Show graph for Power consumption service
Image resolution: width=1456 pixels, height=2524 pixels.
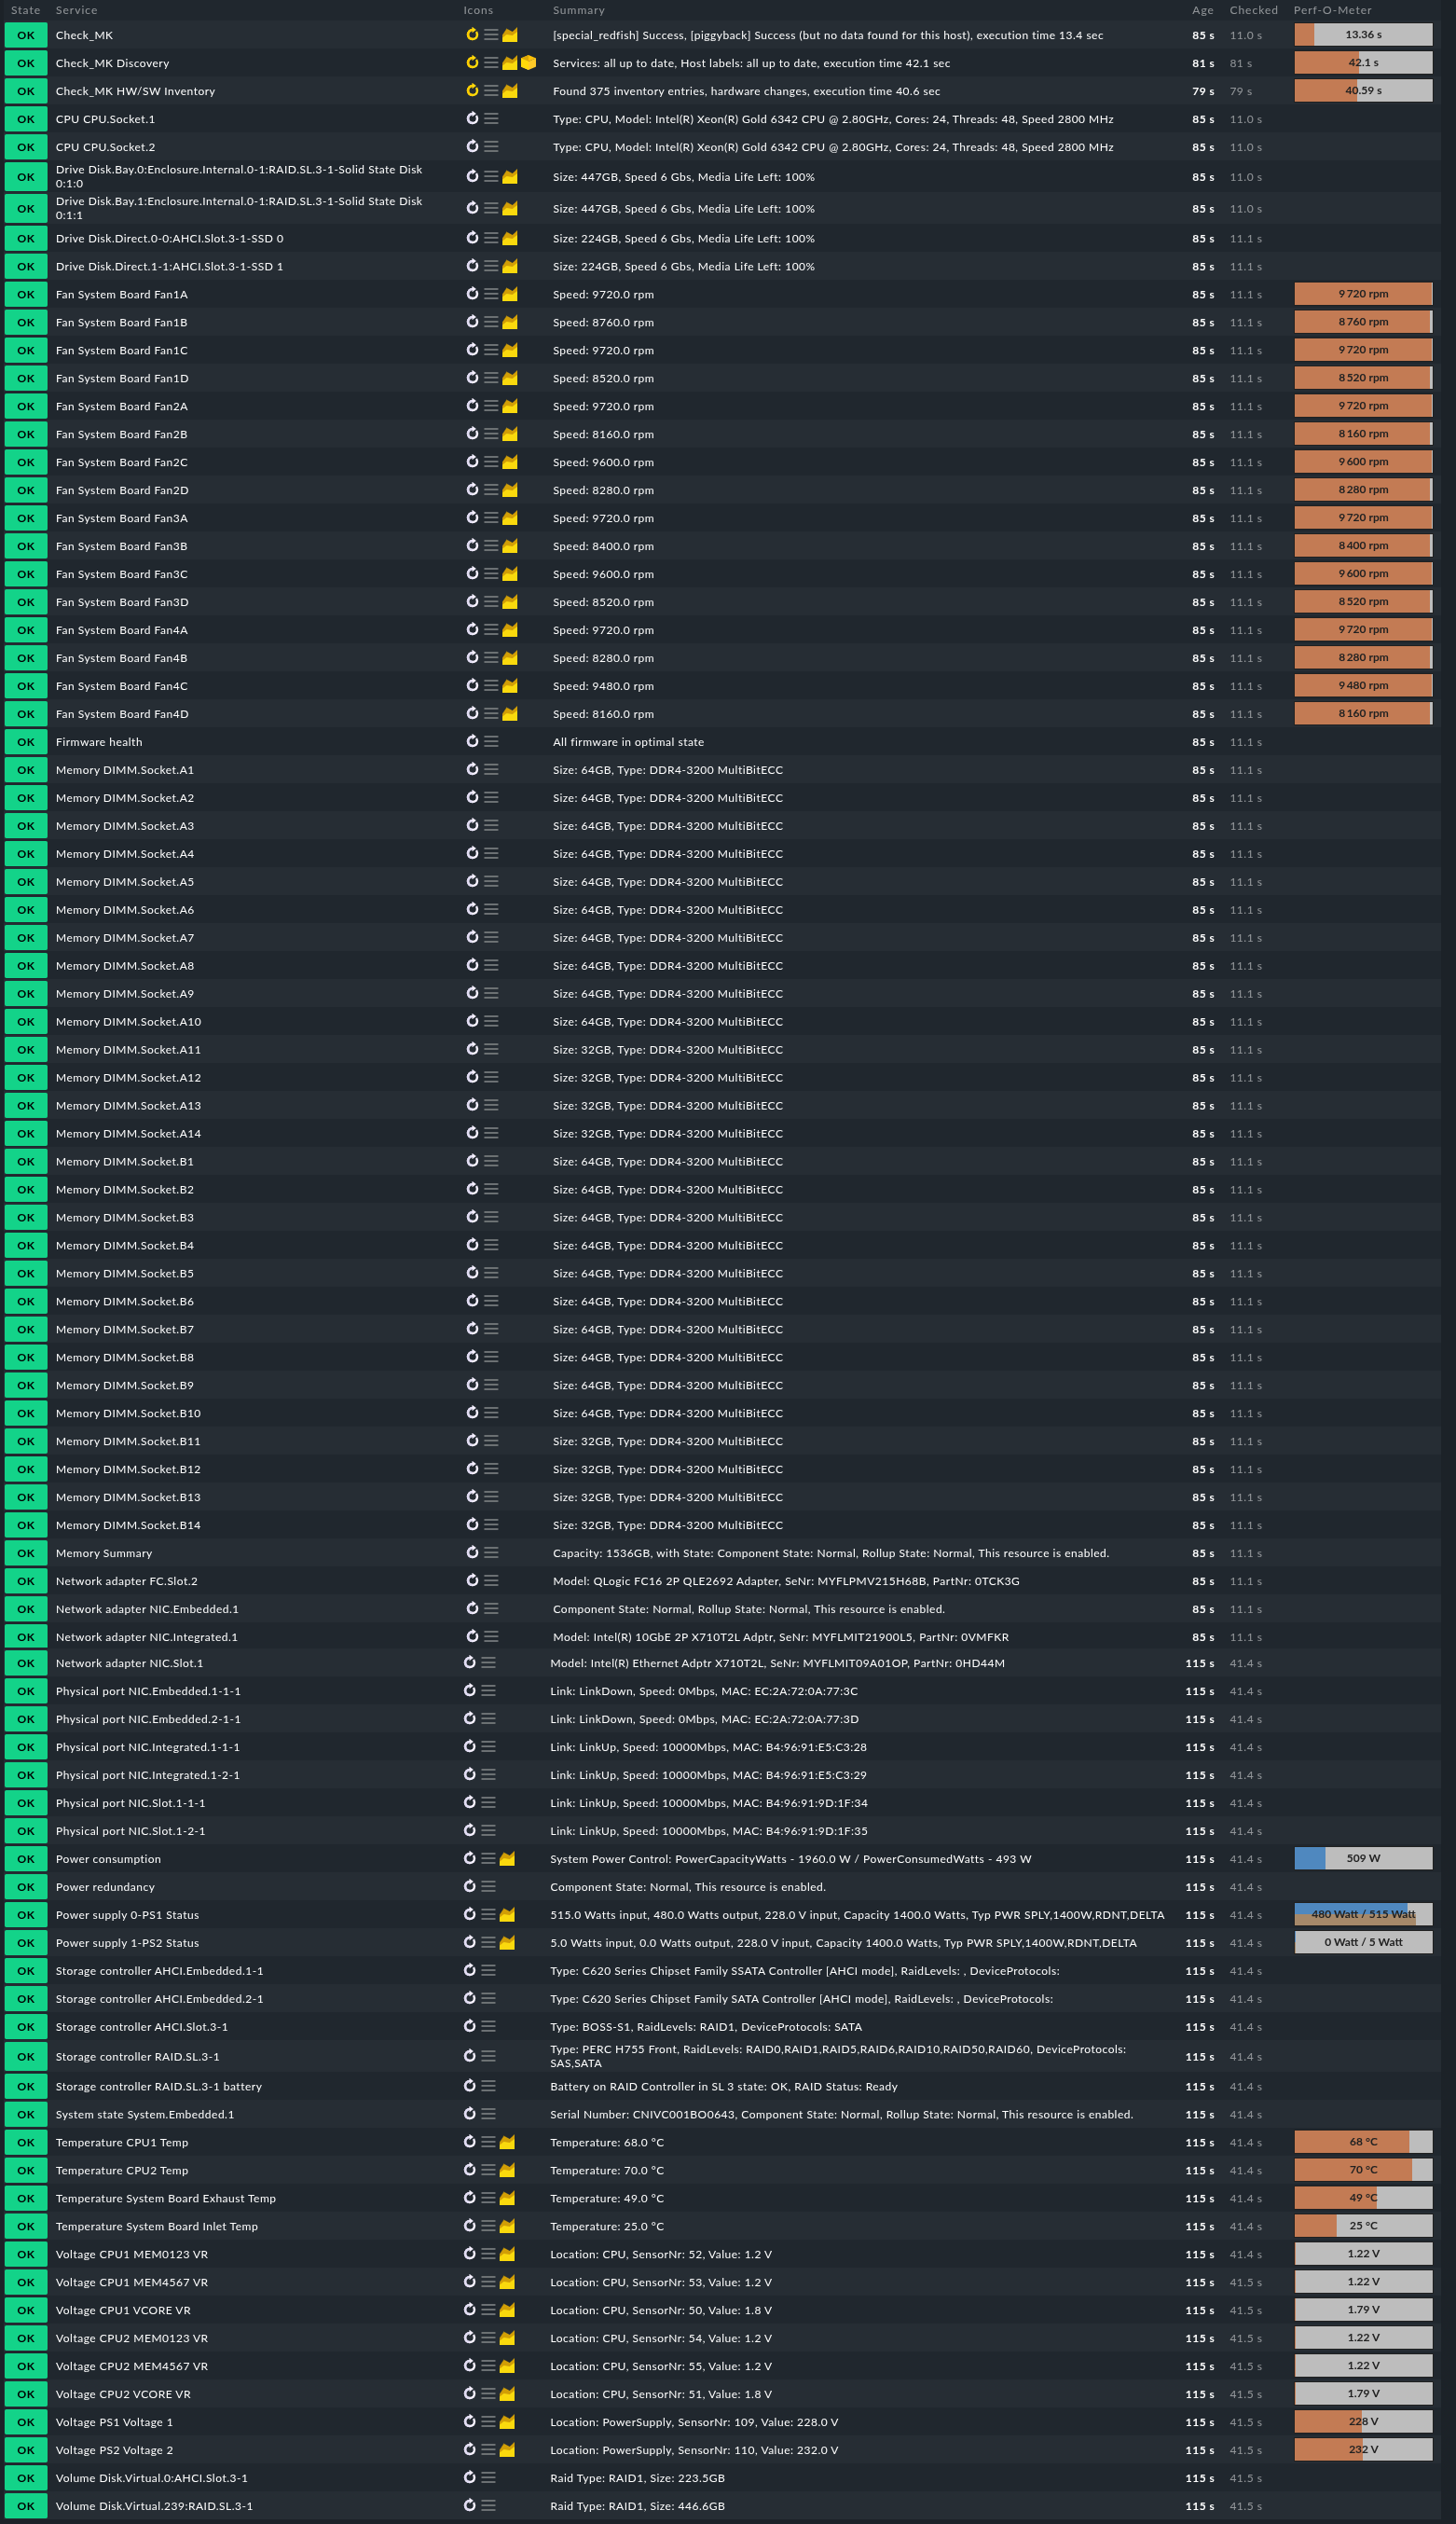[507, 1859]
